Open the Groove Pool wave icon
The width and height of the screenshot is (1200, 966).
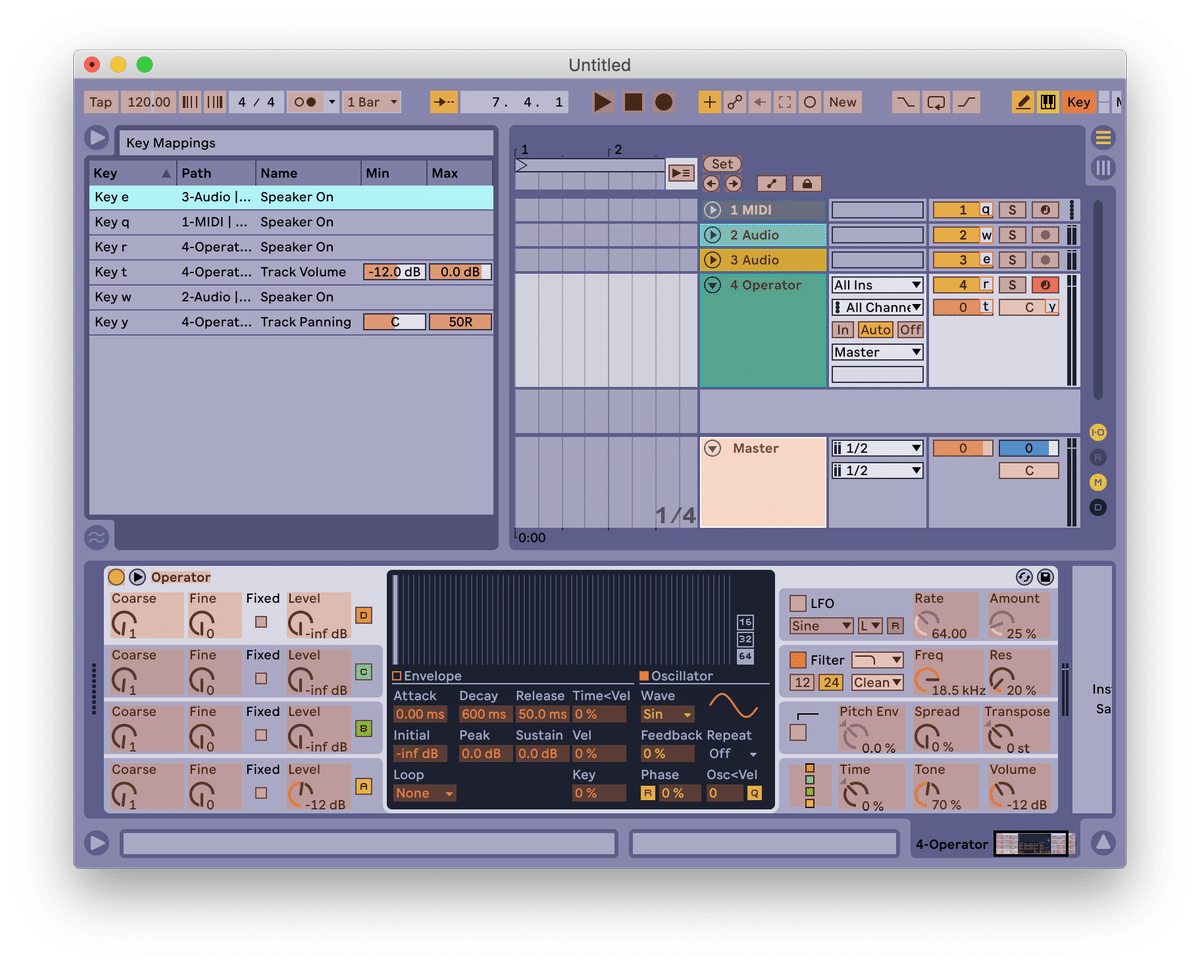[97, 537]
